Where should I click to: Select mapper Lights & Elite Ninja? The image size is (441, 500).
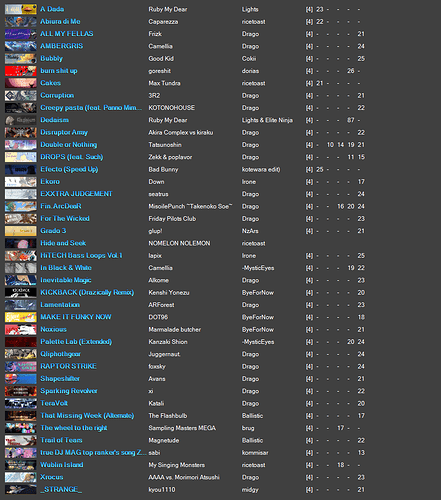pyautogui.click(x=267, y=120)
